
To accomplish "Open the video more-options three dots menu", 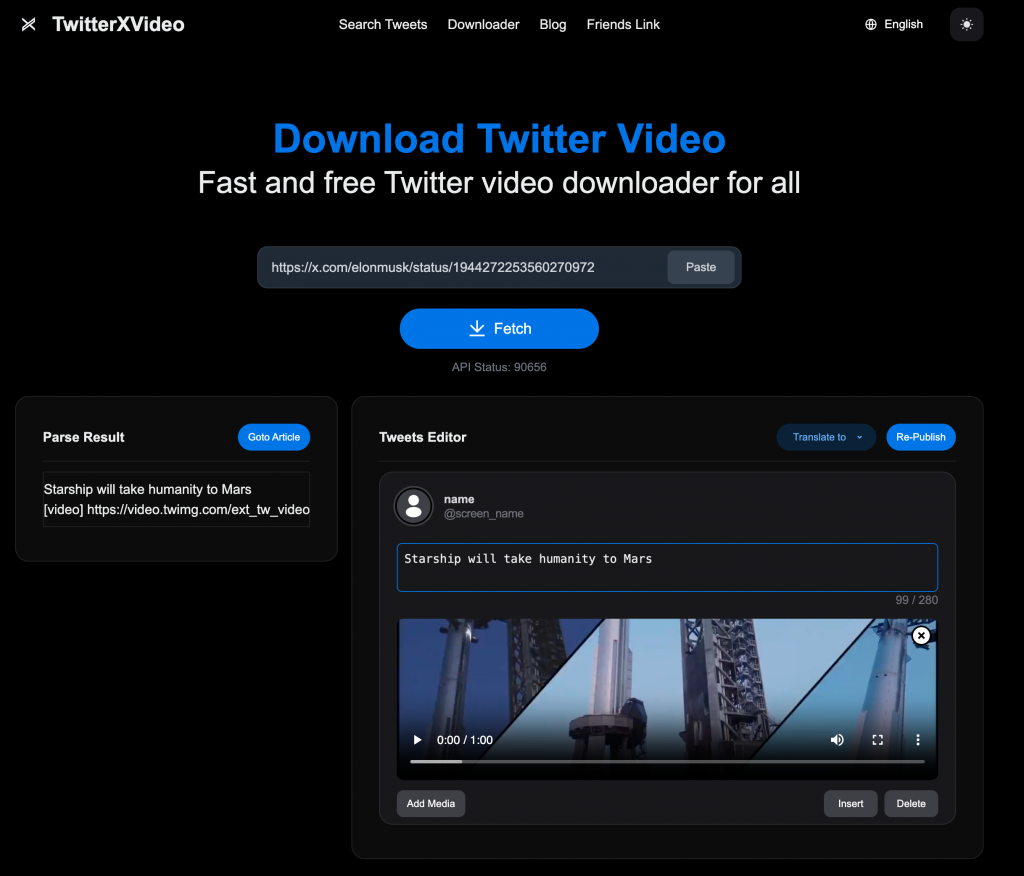I will point(918,739).
